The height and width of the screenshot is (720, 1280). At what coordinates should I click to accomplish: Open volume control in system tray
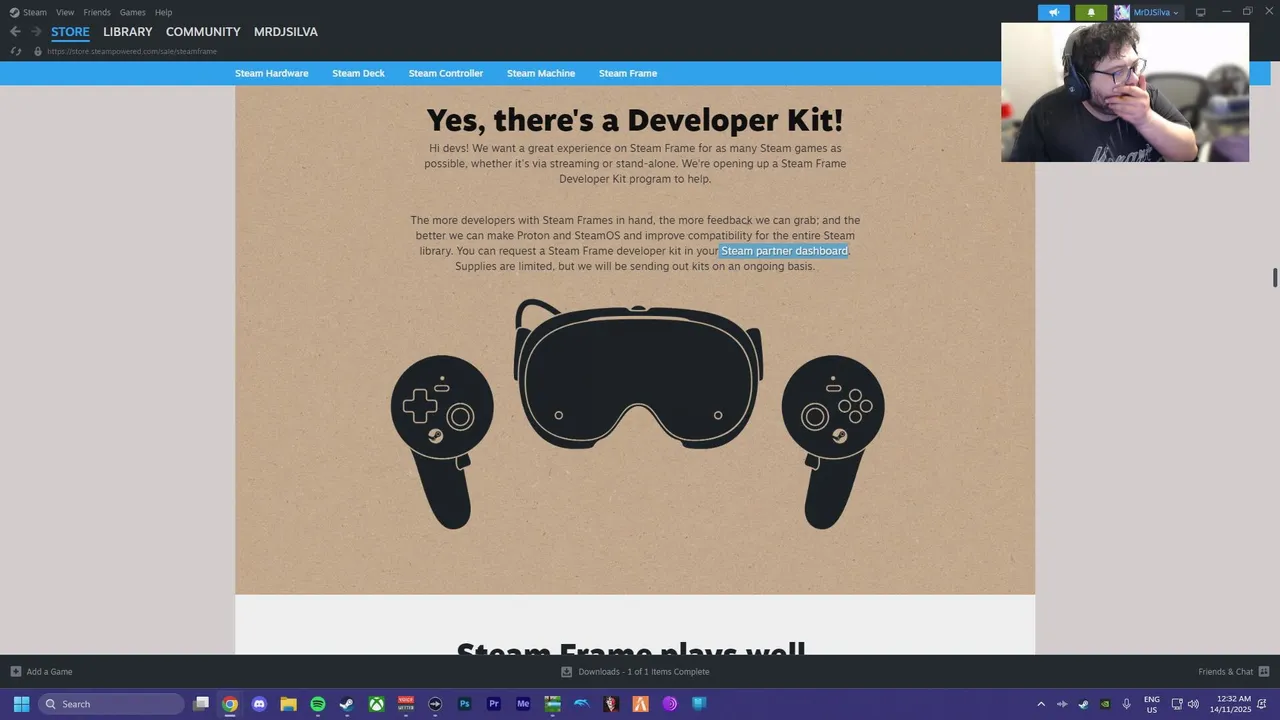point(1193,704)
